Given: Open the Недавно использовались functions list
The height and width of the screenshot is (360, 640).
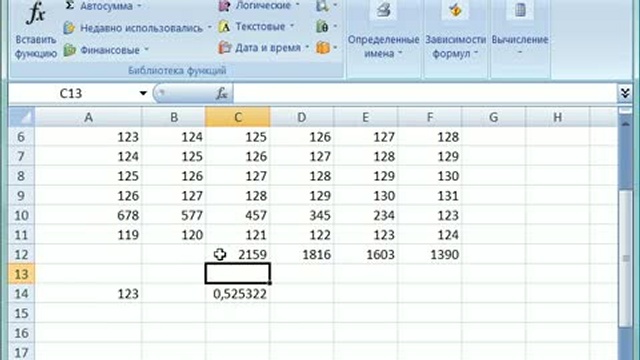Looking at the screenshot, I should (x=138, y=28).
